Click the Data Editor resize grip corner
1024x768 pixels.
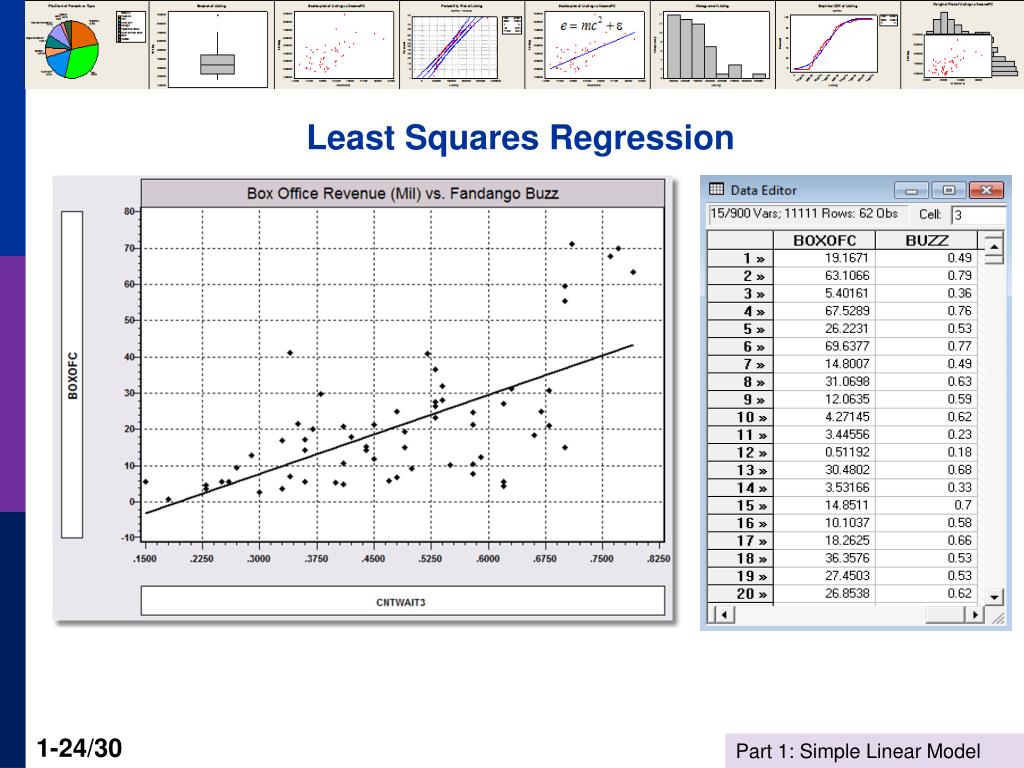(x=998, y=617)
